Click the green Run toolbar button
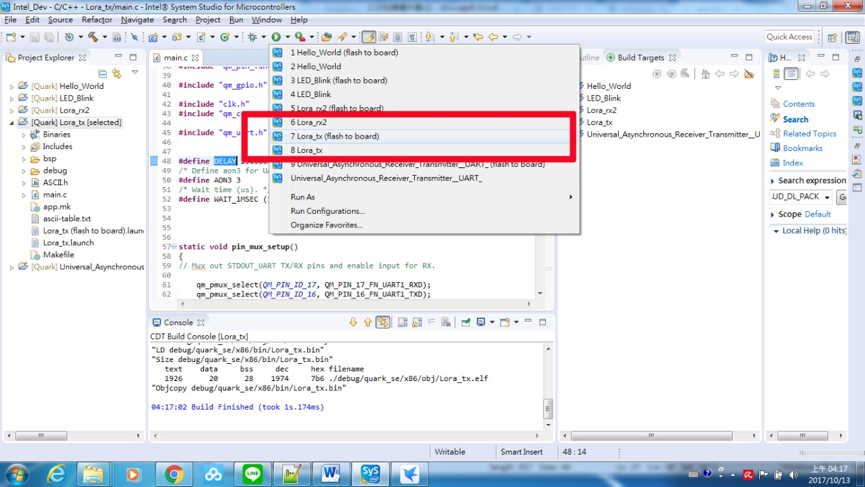Image resolution: width=865 pixels, height=487 pixels. pyautogui.click(x=276, y=37)
